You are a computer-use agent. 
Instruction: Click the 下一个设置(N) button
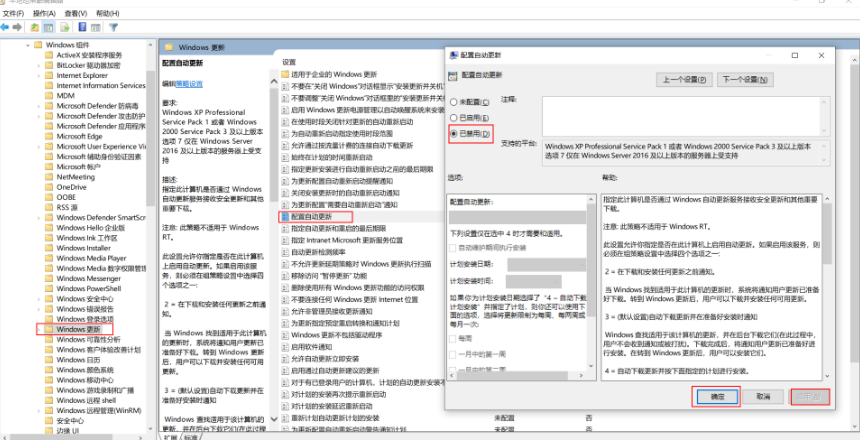point(745,80)
